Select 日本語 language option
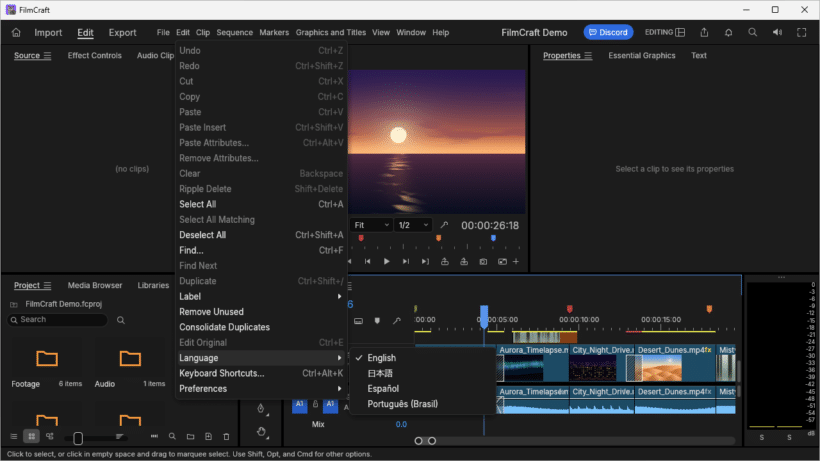This screenshot has height=461, width=820. click(x=423, y=373)
